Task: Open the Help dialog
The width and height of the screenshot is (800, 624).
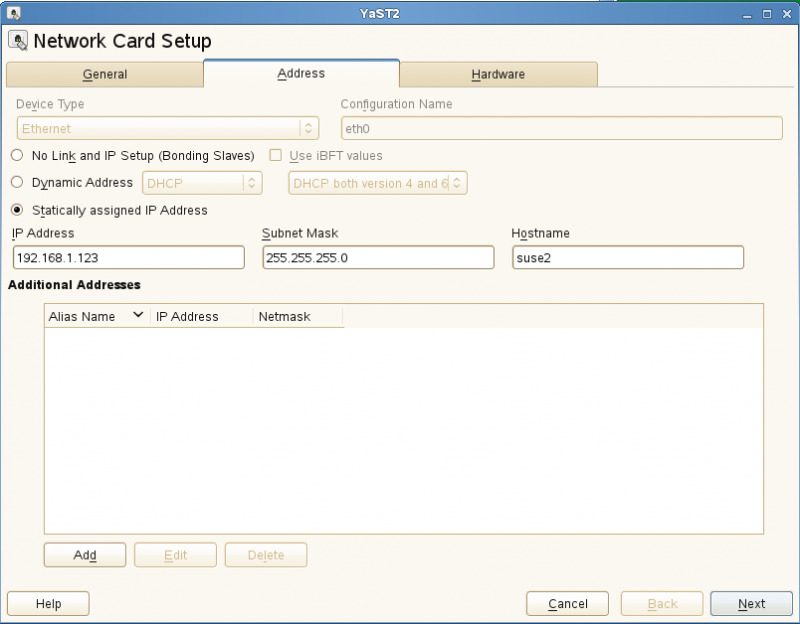Action: [x=47, y=603]
